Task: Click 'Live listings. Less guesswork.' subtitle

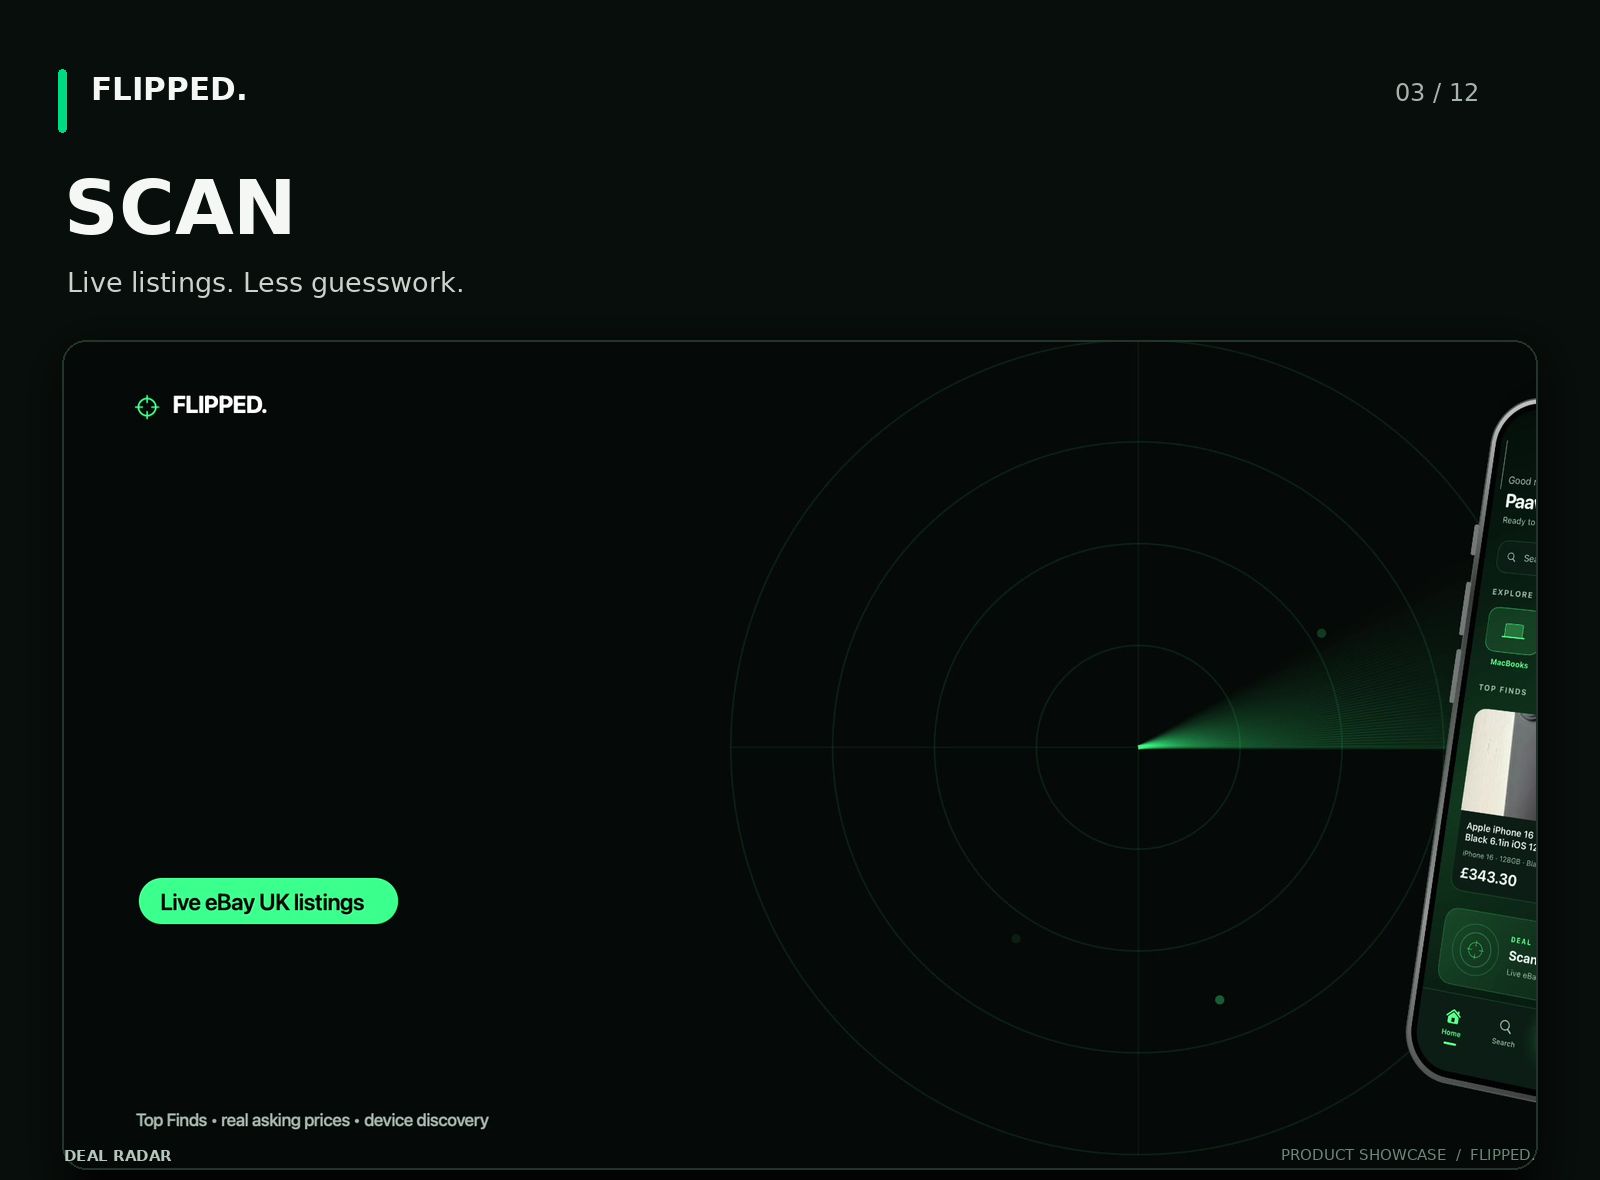Action: point(265,283)
